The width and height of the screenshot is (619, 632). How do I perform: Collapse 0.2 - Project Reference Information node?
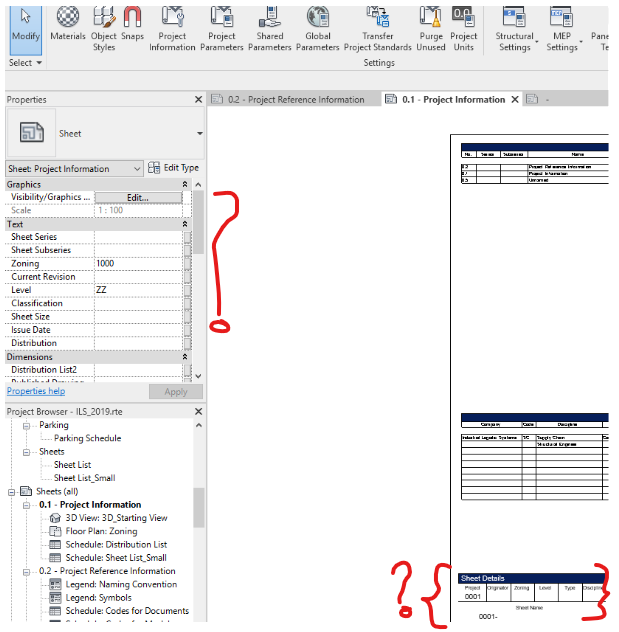tap(26, 572)
